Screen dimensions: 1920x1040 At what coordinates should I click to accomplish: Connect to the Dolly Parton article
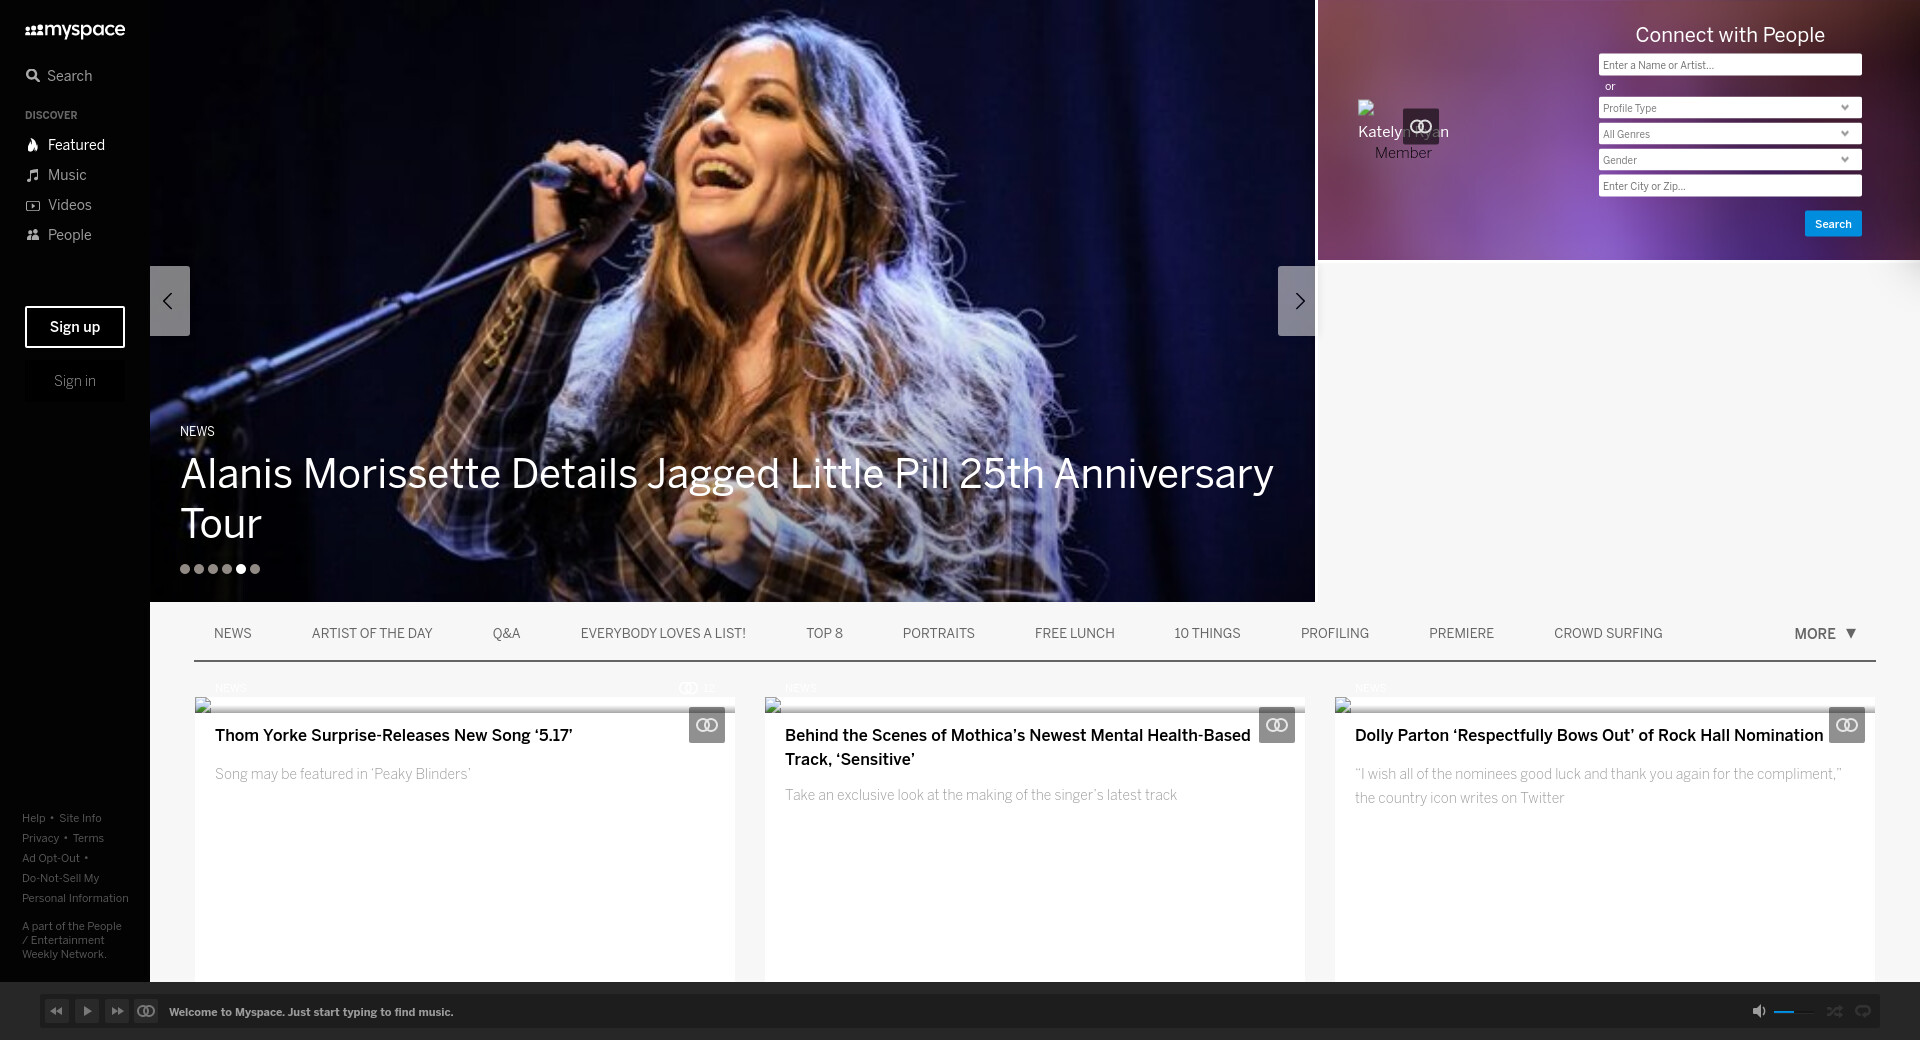click(x=1846, y=725)
